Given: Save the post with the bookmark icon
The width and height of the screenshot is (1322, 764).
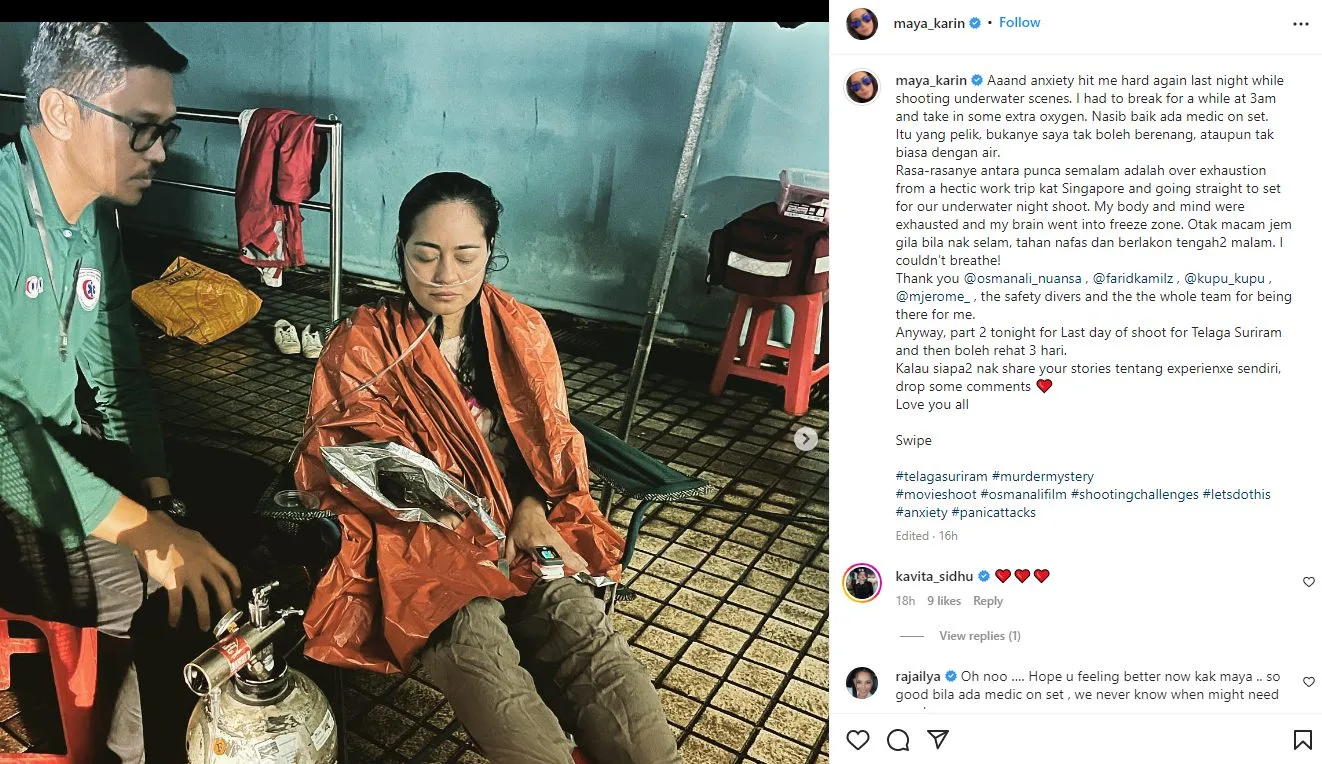Looking at the screenshot, I should (x=1302, y=740).
